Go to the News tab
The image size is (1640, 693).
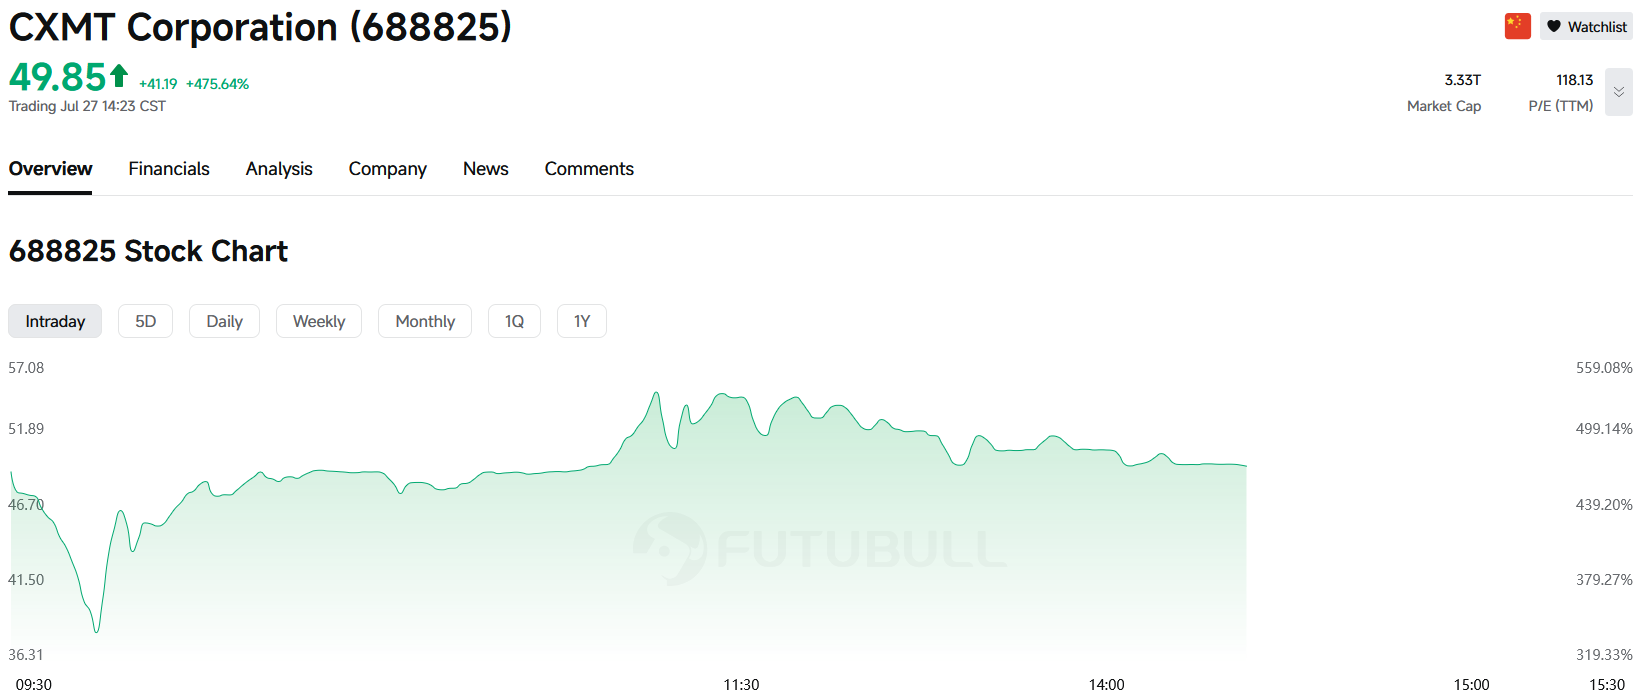tap(486, 169)
